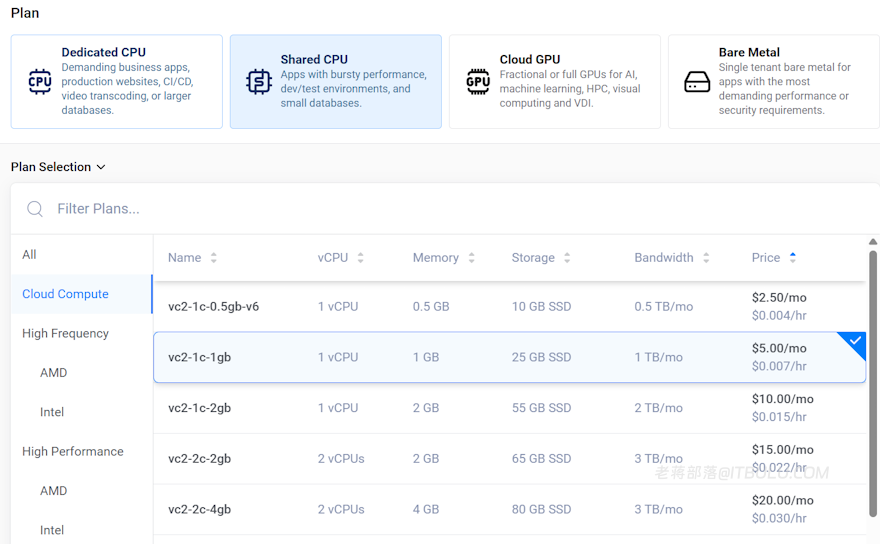Click the plan list vertical scrollbar
Image resolution: width=880 pixels, height=544 pixels.
tap(873, 383)
